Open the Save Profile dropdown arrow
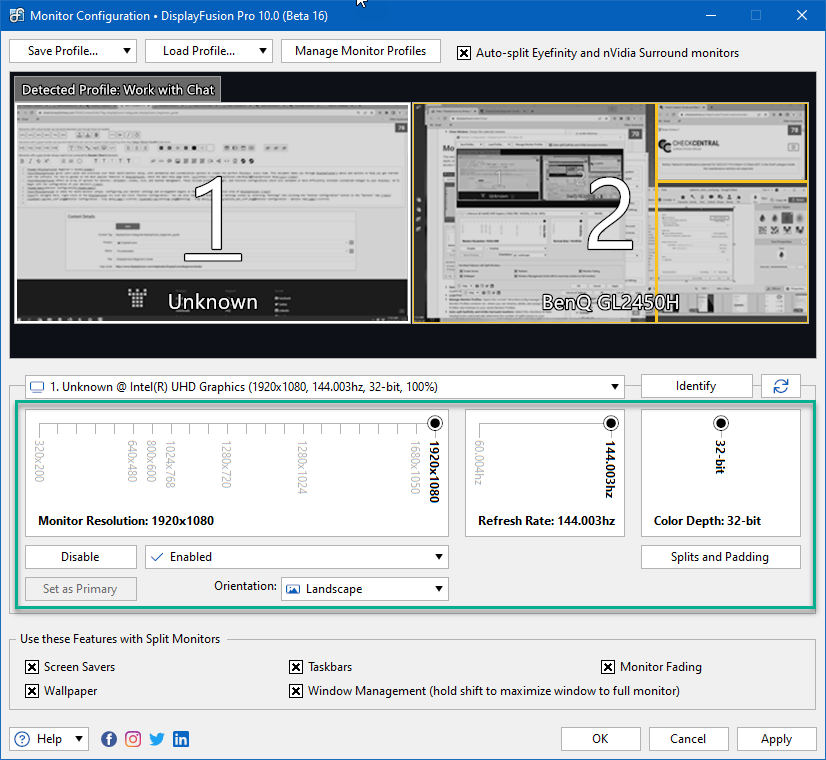 click(126, 51)
